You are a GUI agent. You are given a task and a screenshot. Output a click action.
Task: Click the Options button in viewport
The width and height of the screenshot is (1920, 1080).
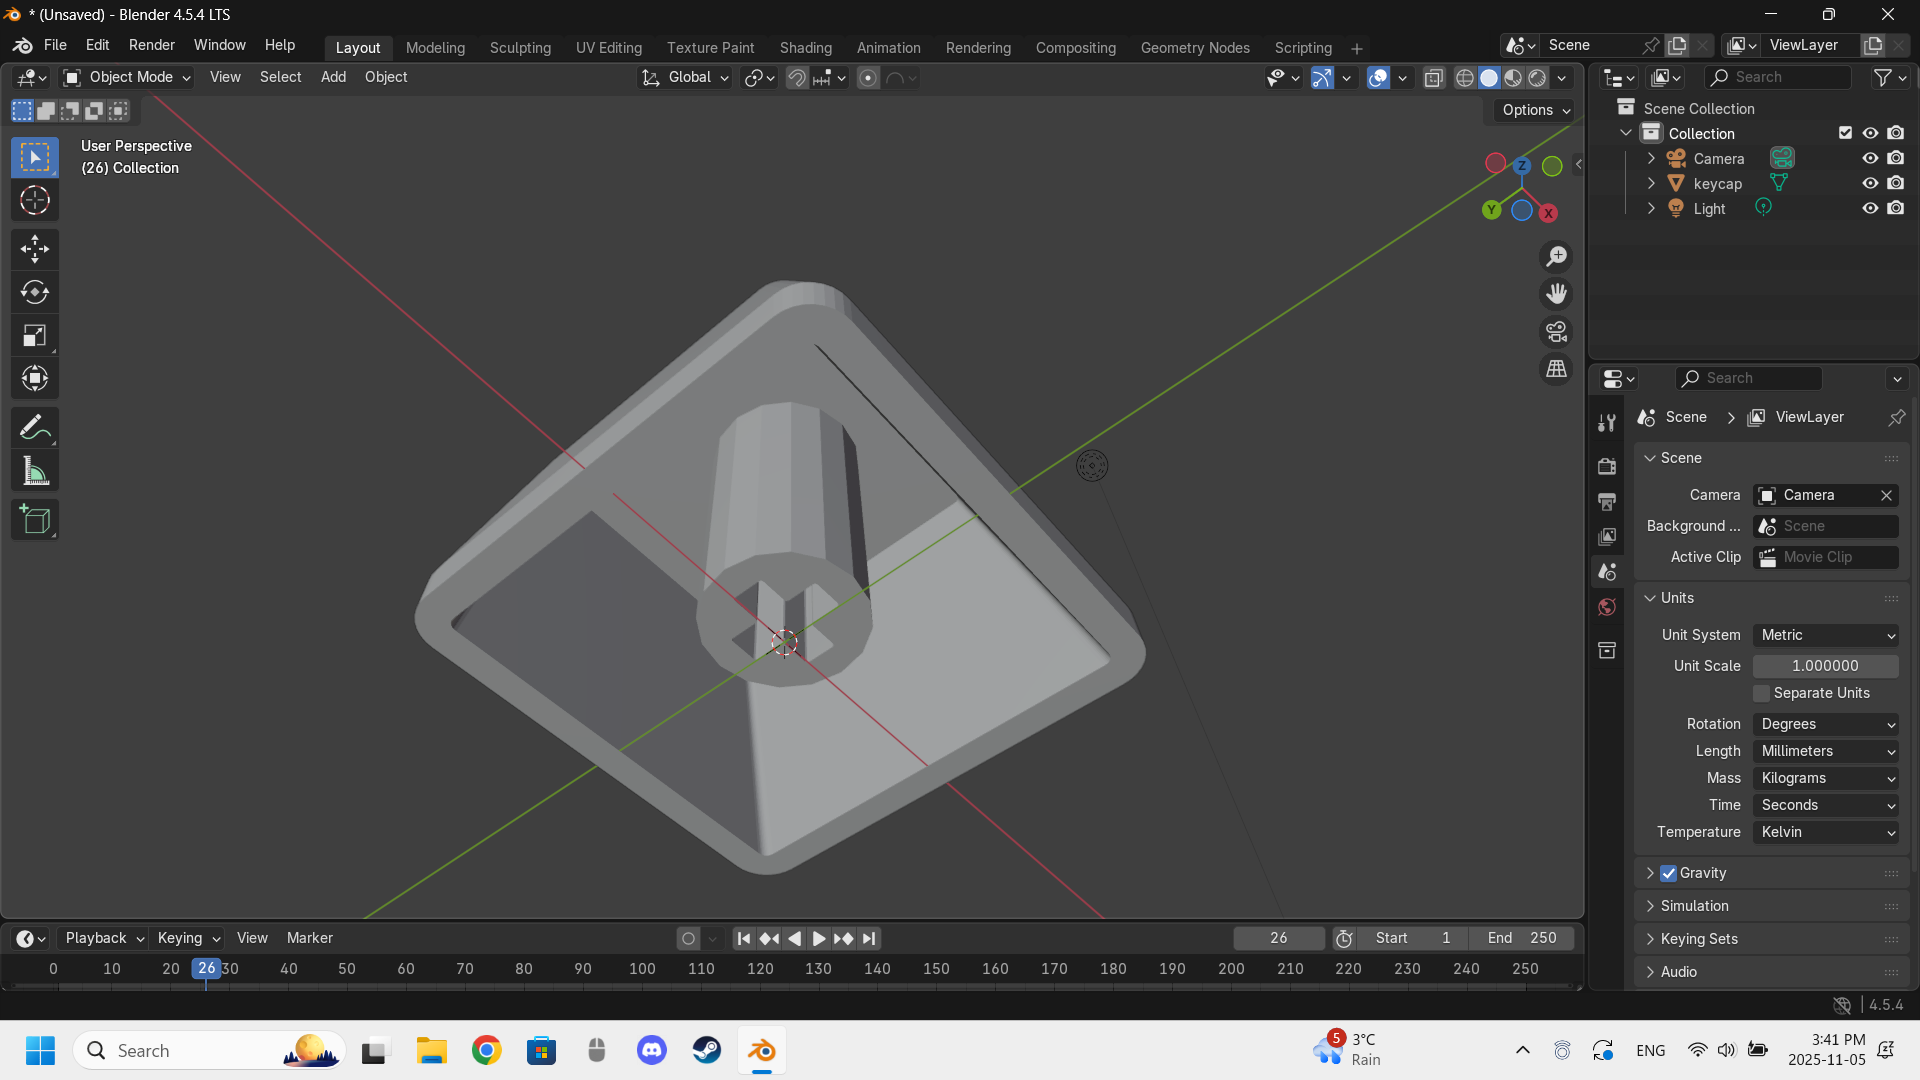(x=1535, y=110)
